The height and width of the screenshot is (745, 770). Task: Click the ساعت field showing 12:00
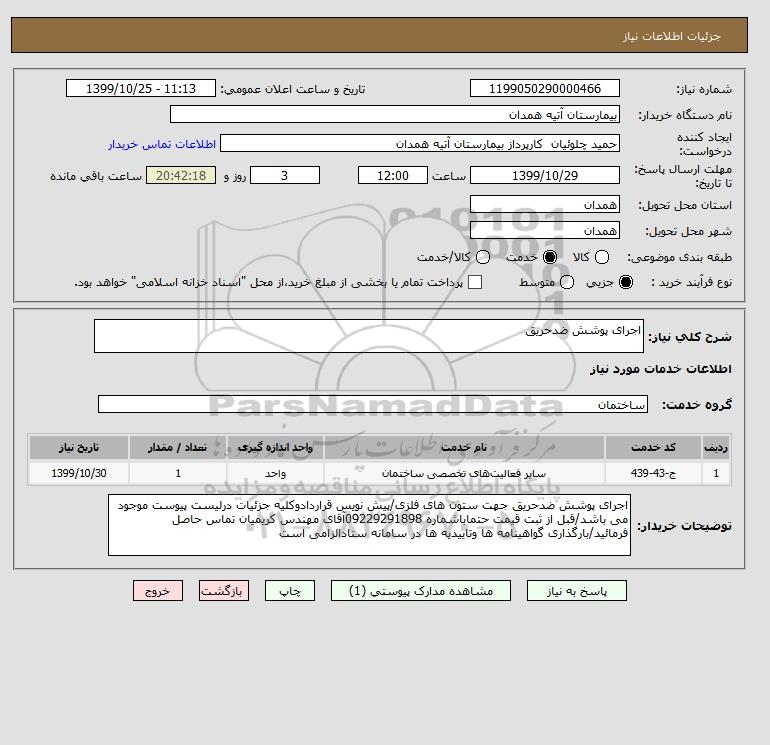[x=393, y=175]
